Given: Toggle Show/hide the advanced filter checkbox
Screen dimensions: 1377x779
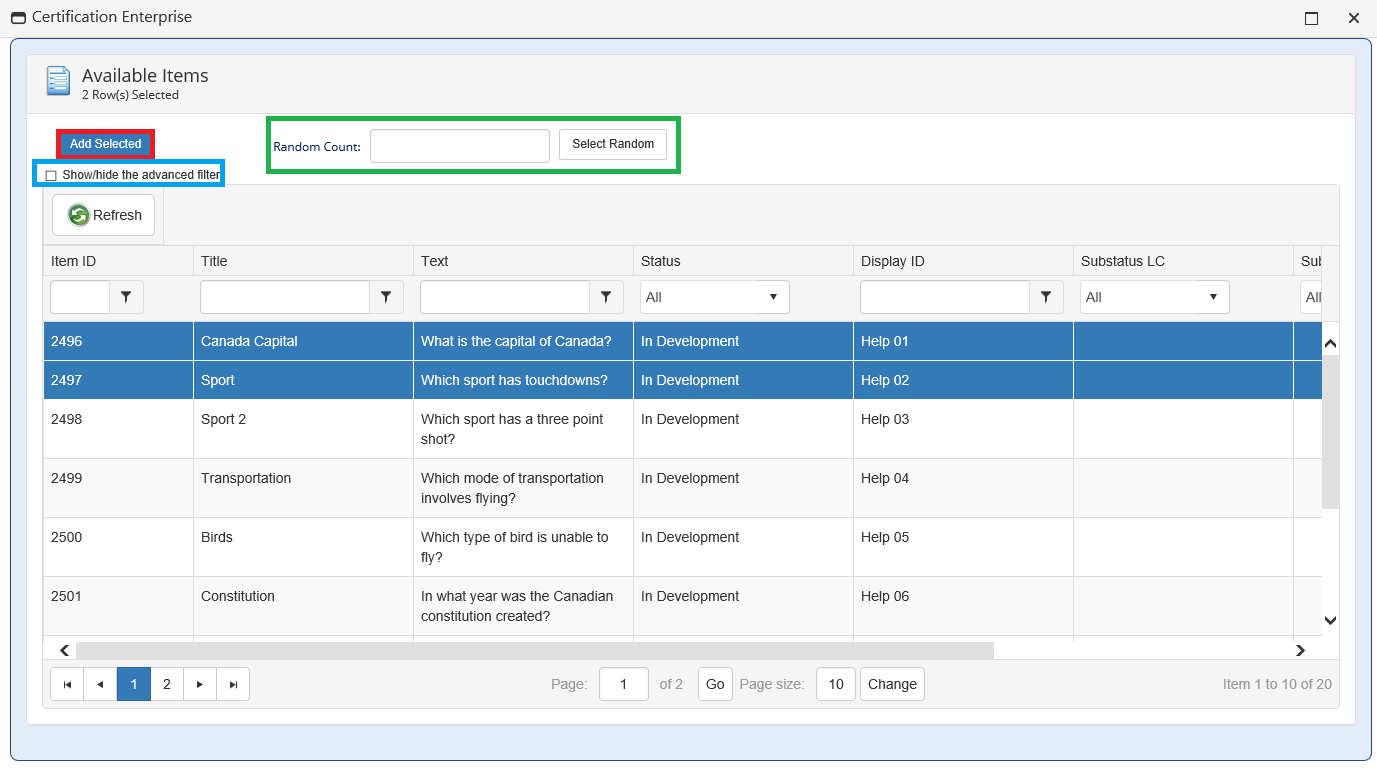Looking at the screenshot, I should 51,176.
